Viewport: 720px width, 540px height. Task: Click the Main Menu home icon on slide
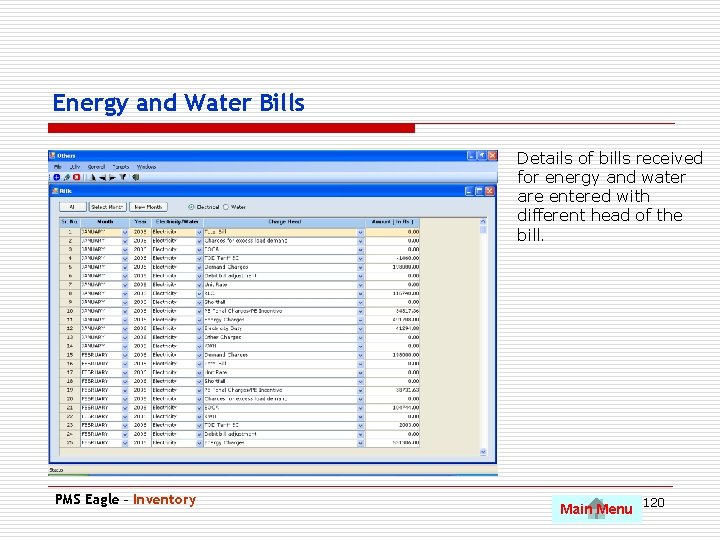(x=596, y=508)
